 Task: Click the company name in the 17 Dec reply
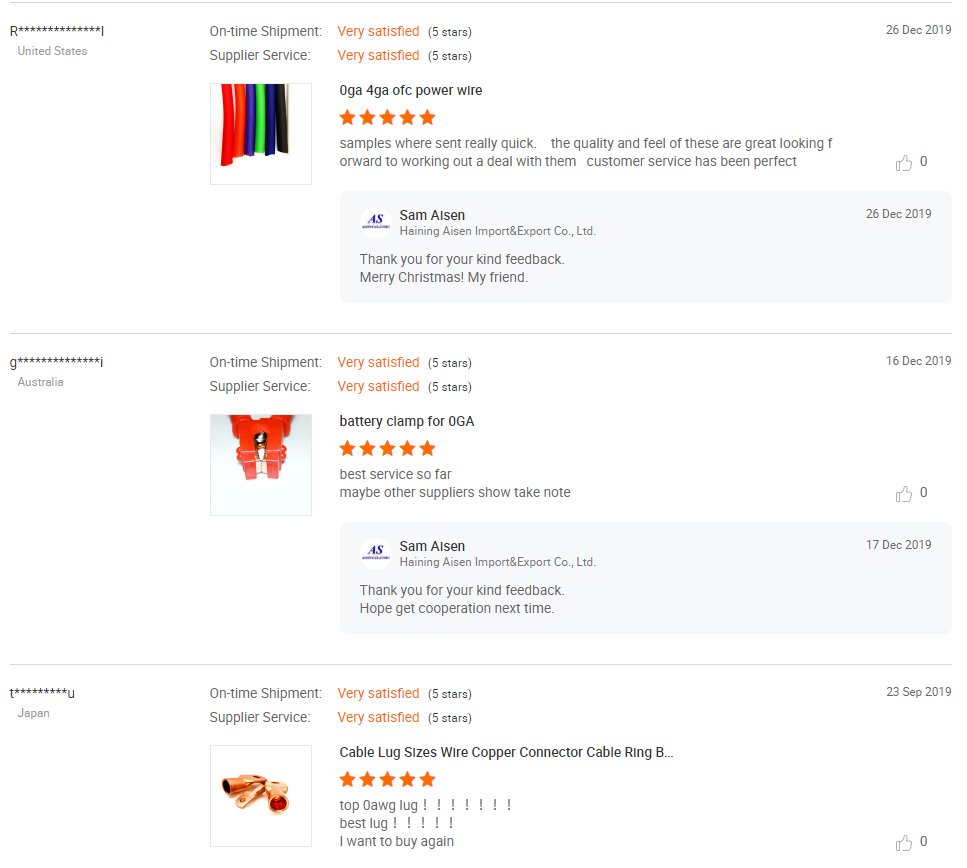497,562
